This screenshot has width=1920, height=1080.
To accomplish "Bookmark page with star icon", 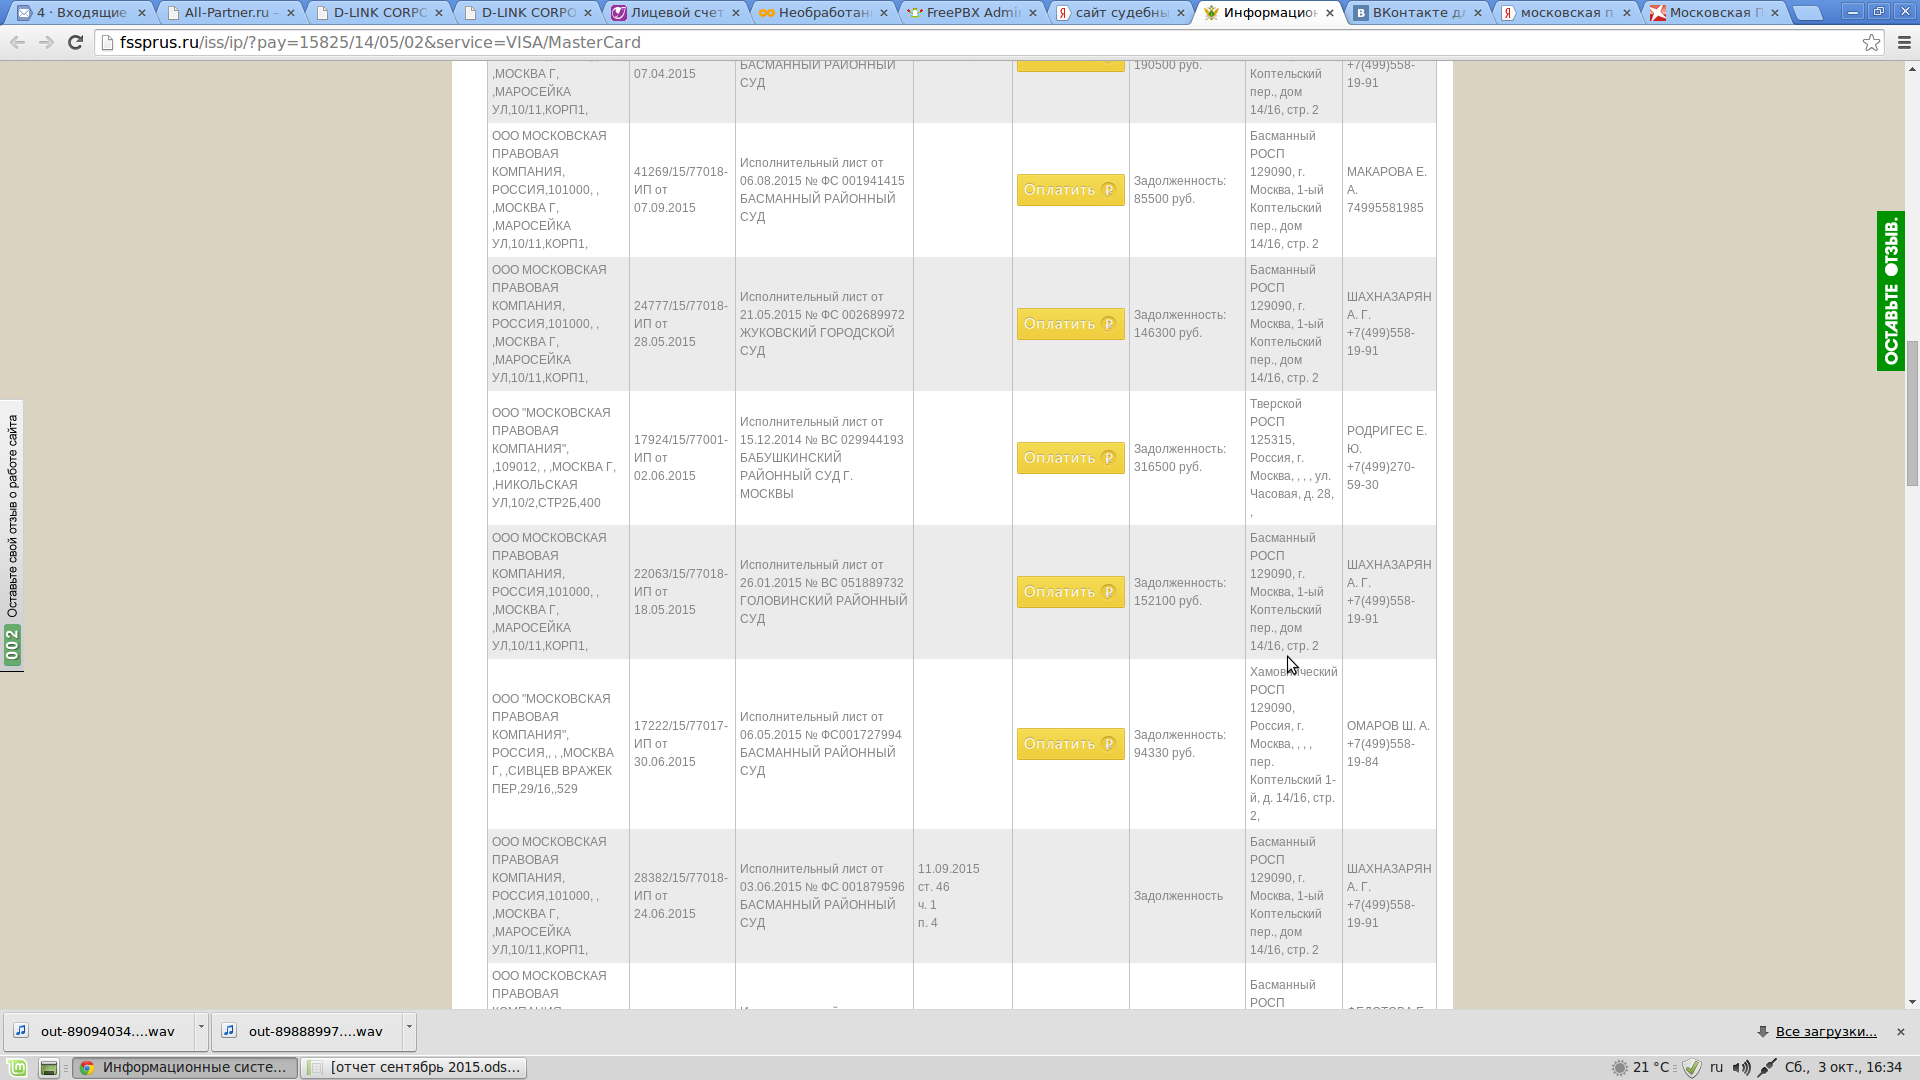I will pyautogui.click(x=1871, y=42).
